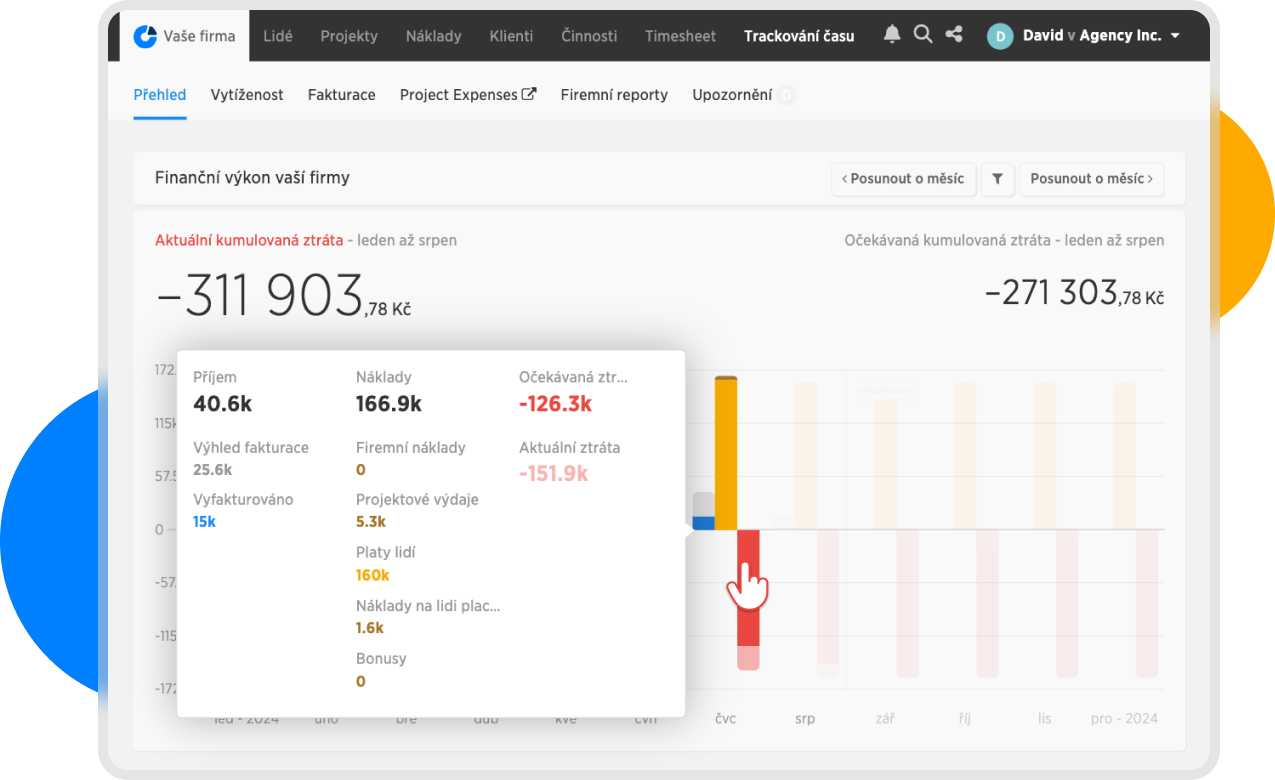Click external link icon beside Project Expenses

click(x=529, y=94)
